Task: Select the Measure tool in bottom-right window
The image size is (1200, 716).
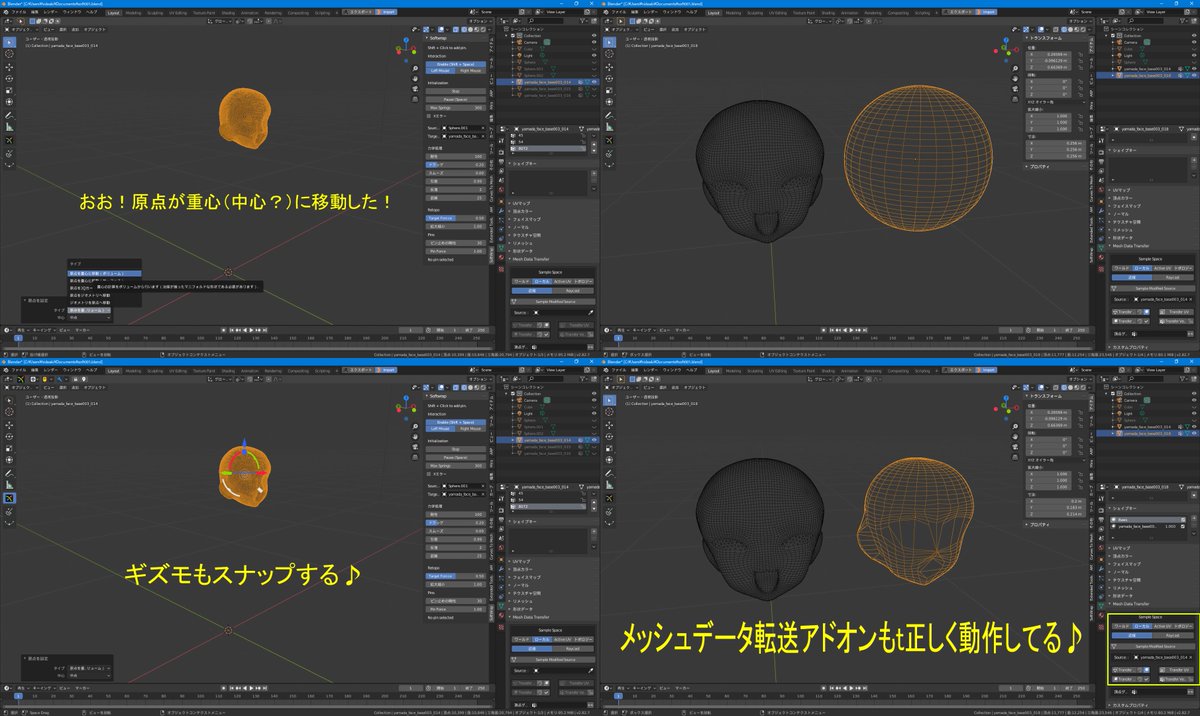Action: click(x=609, y=485)
